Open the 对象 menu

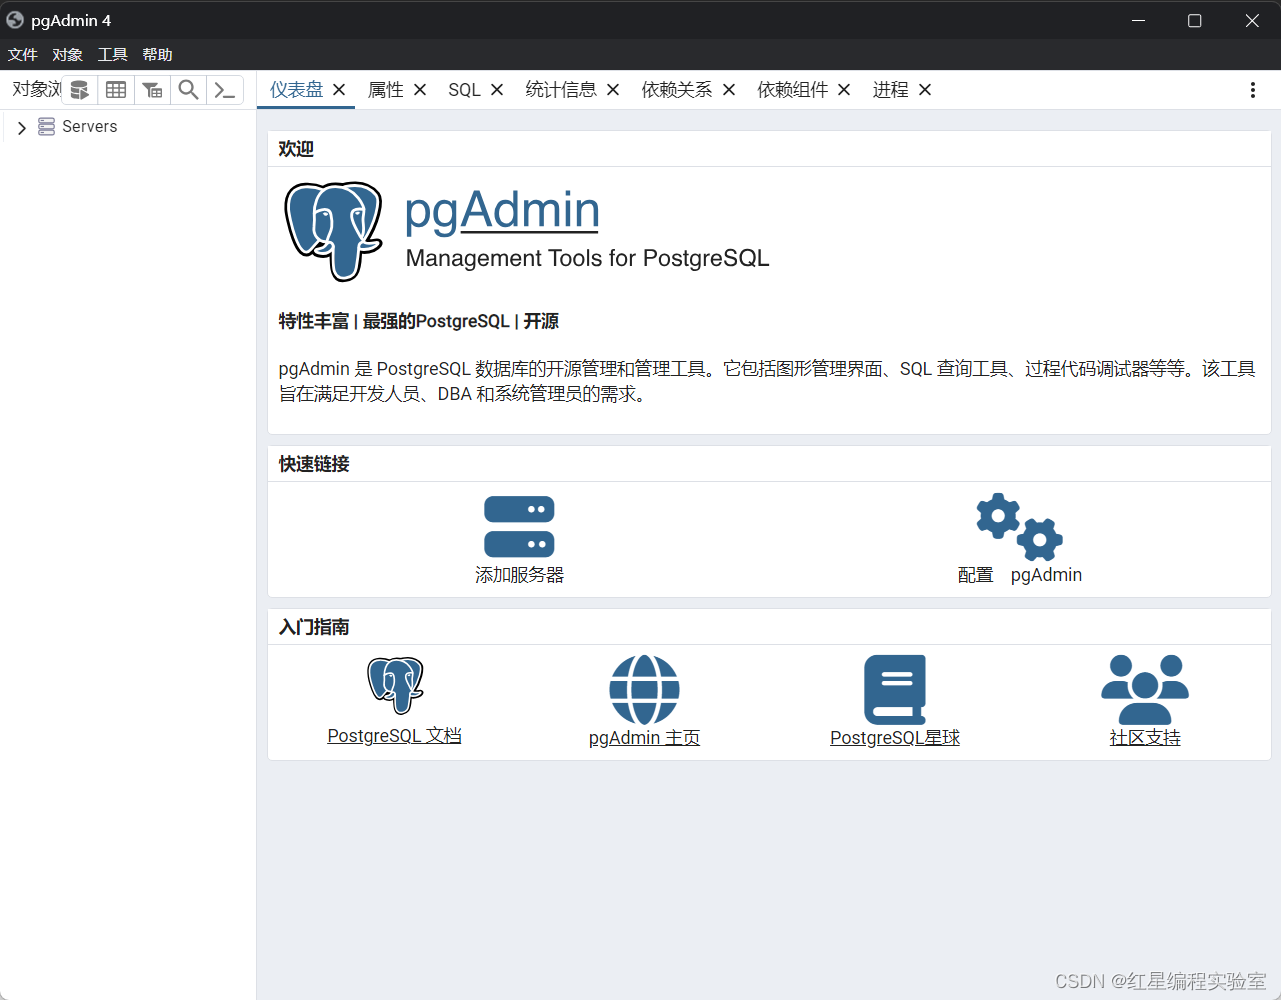(68, 55)
